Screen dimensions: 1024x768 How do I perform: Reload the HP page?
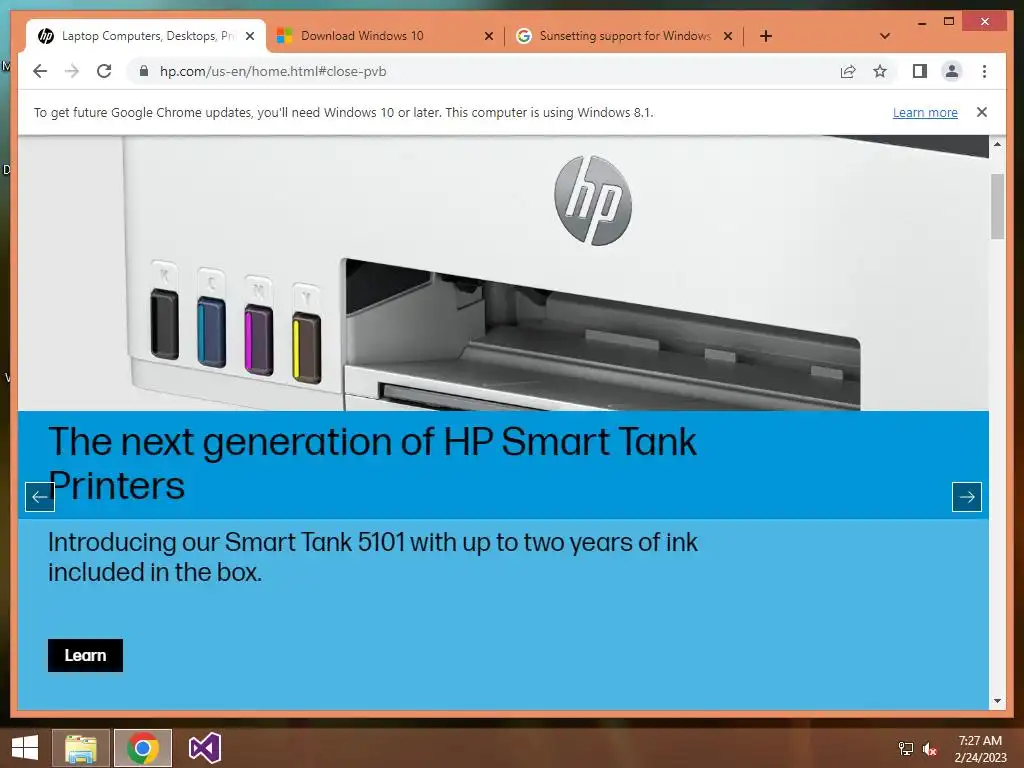pyautogui.click(x=104, y=71)
